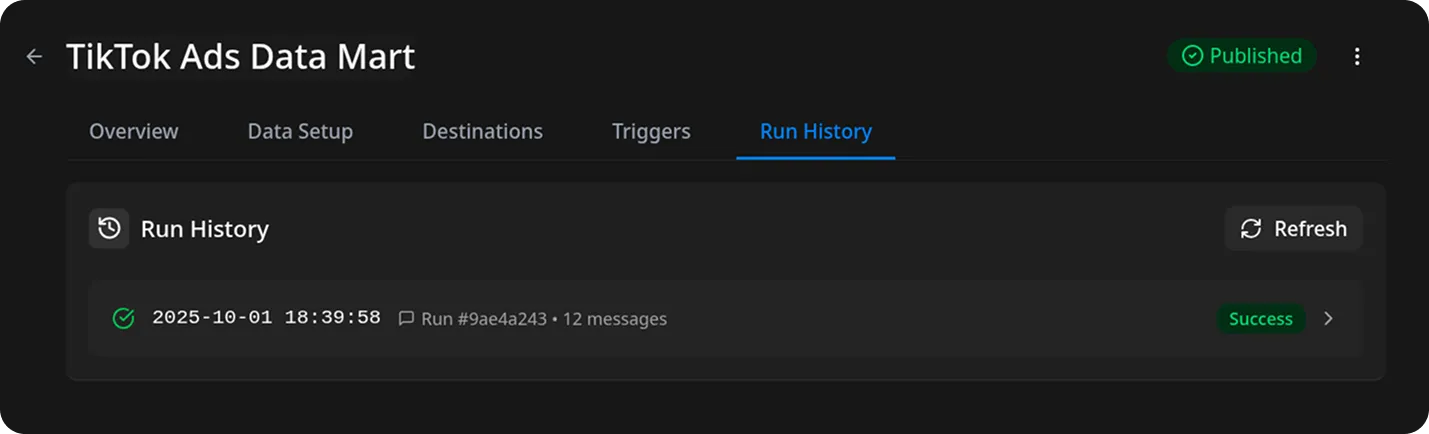
Task: Click the Run #9ae4a243 label
Action: [484, 319]
